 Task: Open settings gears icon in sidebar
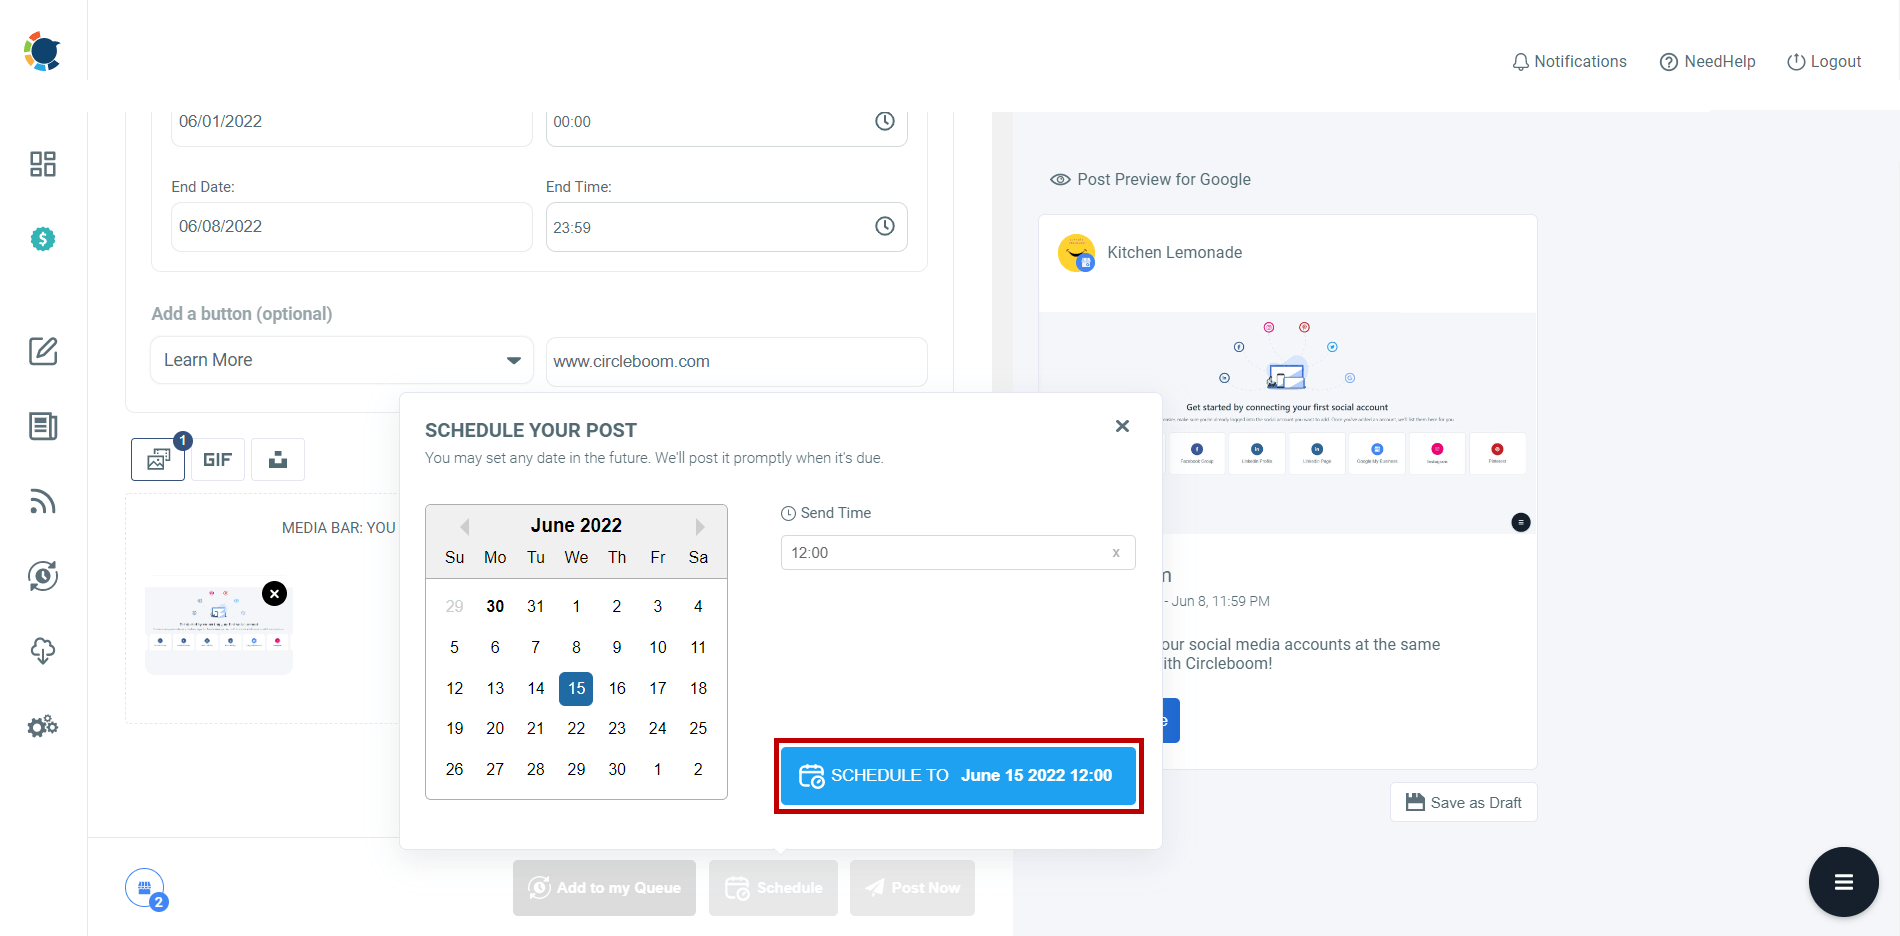(x=42, y=726)
